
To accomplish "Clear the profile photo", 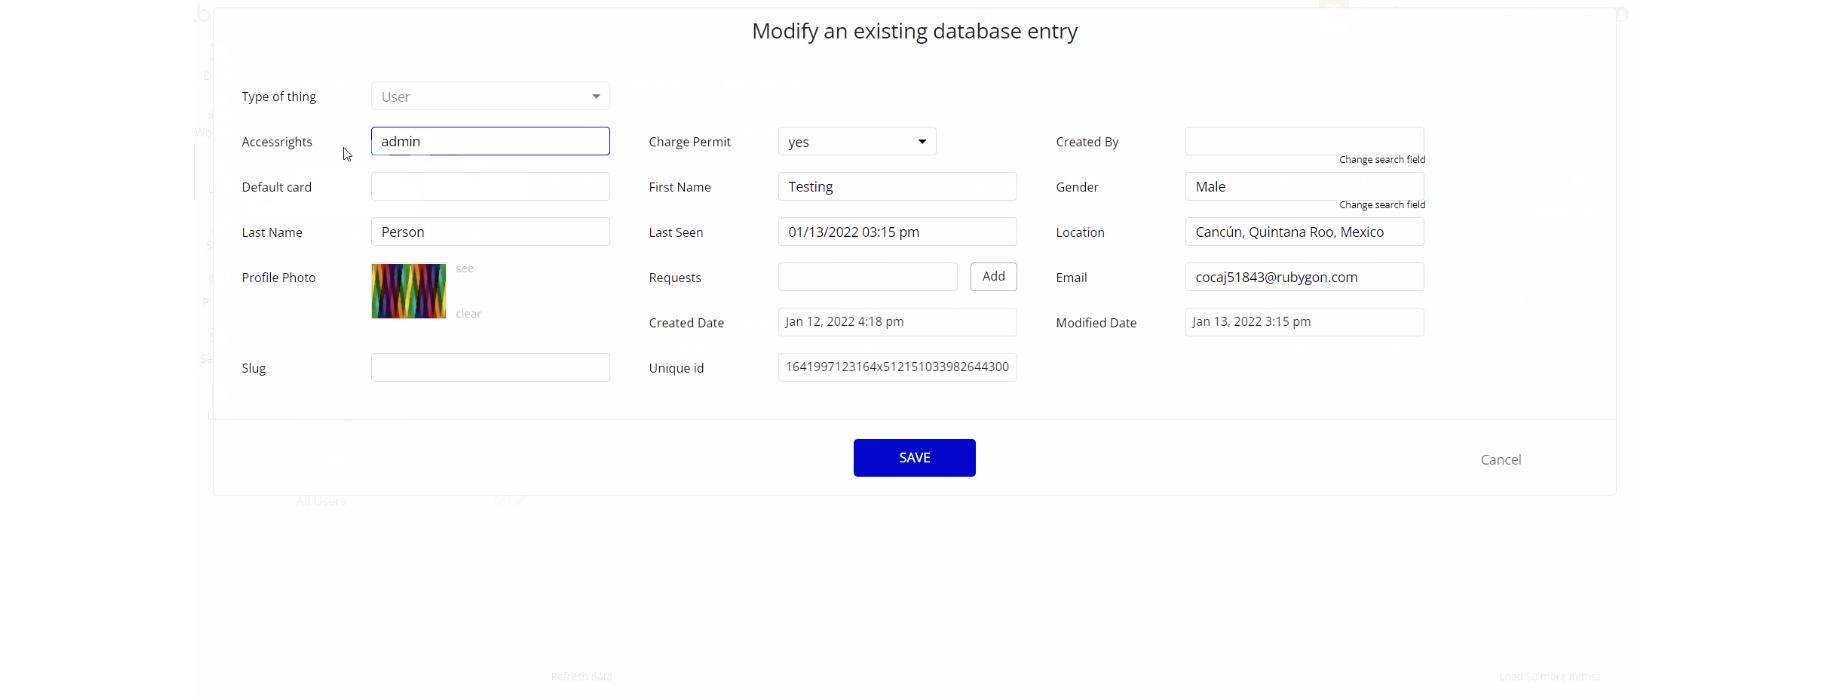I will [x=468, y=314].
